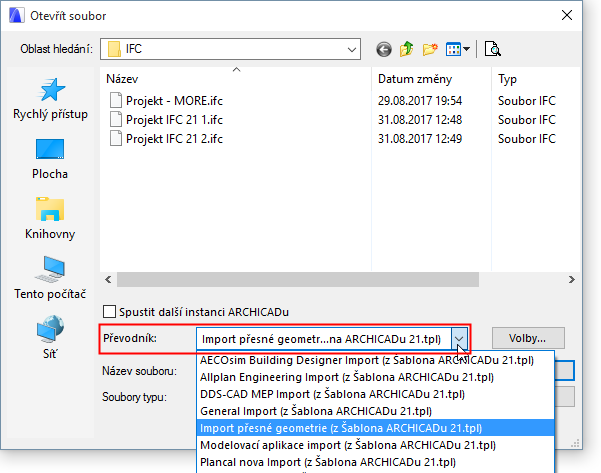Collapse the Převodník dropdown arrow

coord(459,339)
